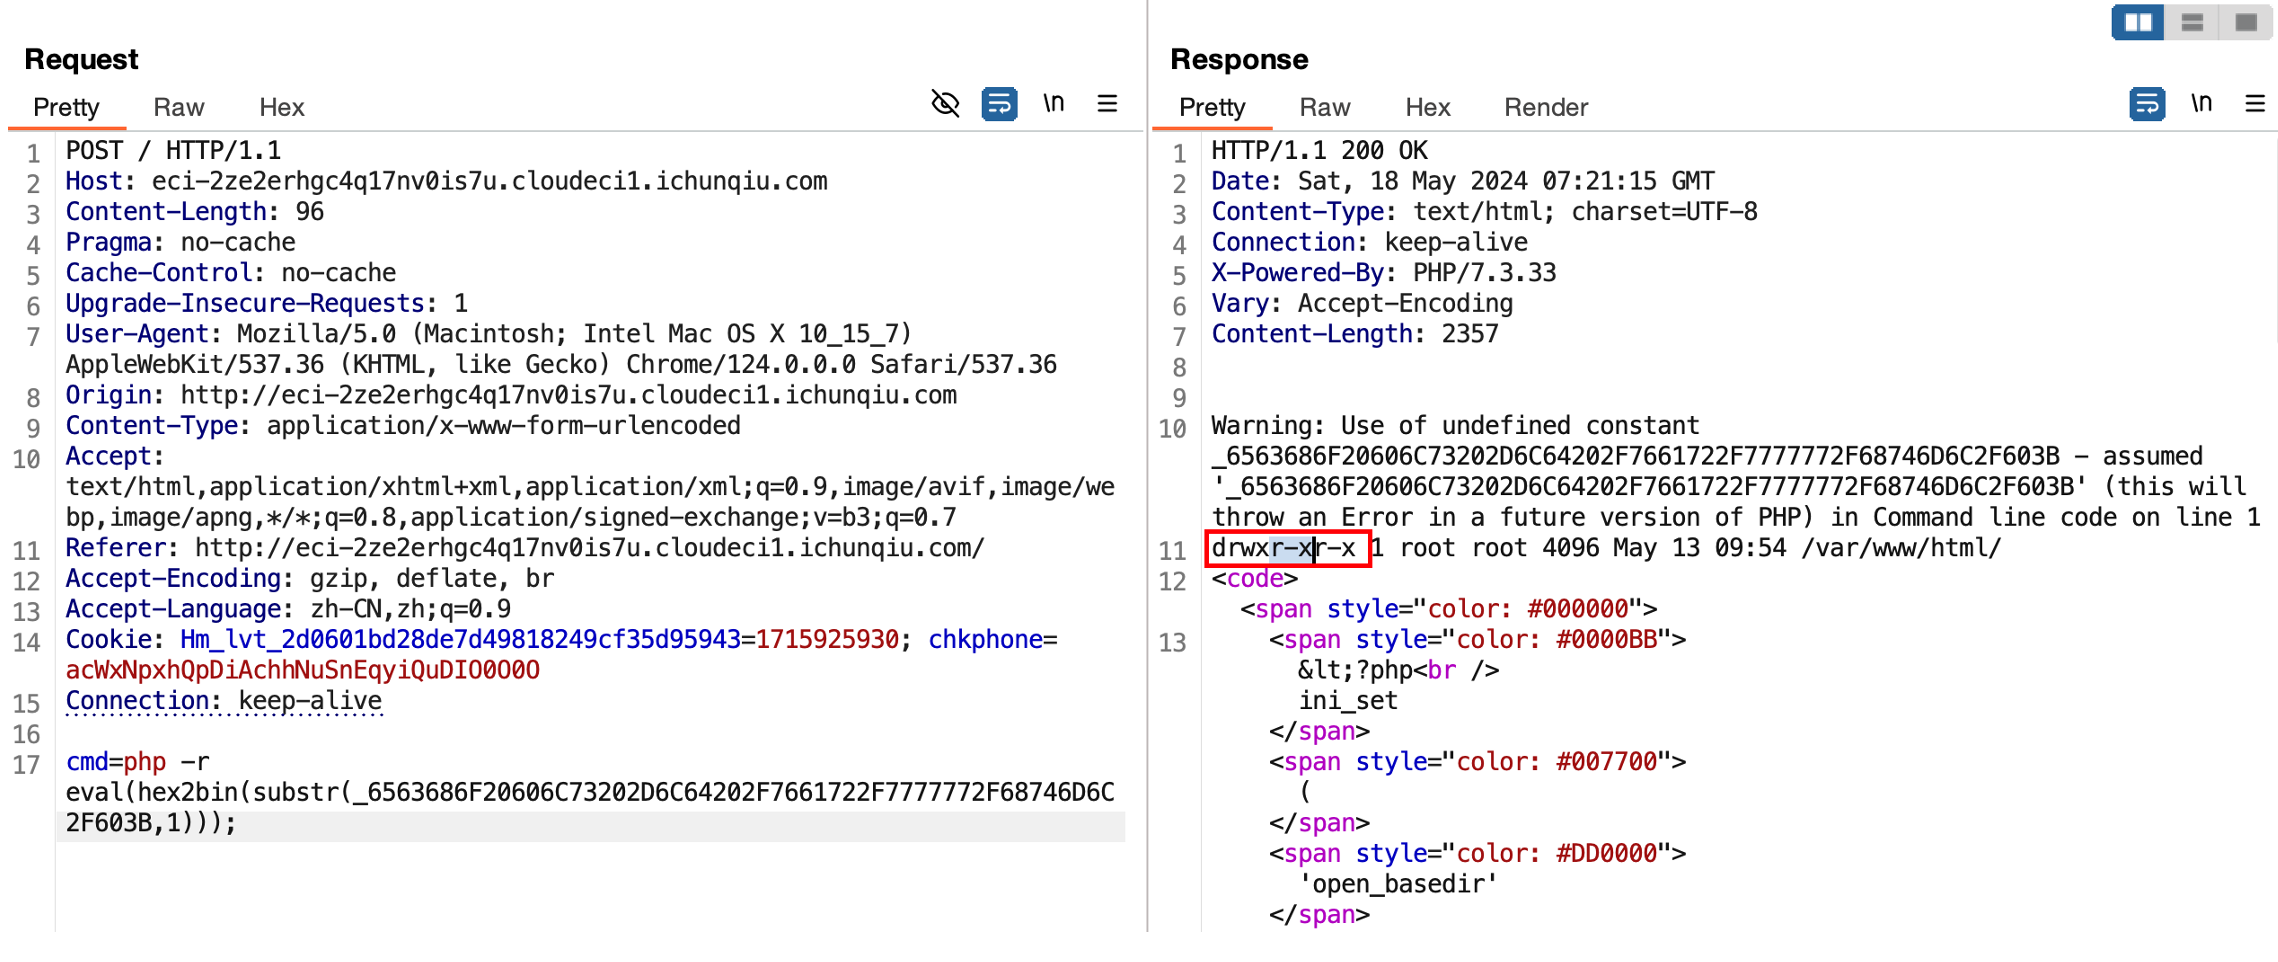The height and width of the screenshot is (962, 2278).
Task: Switch to Pretty tab in Request
Action: tap(66, 107)
